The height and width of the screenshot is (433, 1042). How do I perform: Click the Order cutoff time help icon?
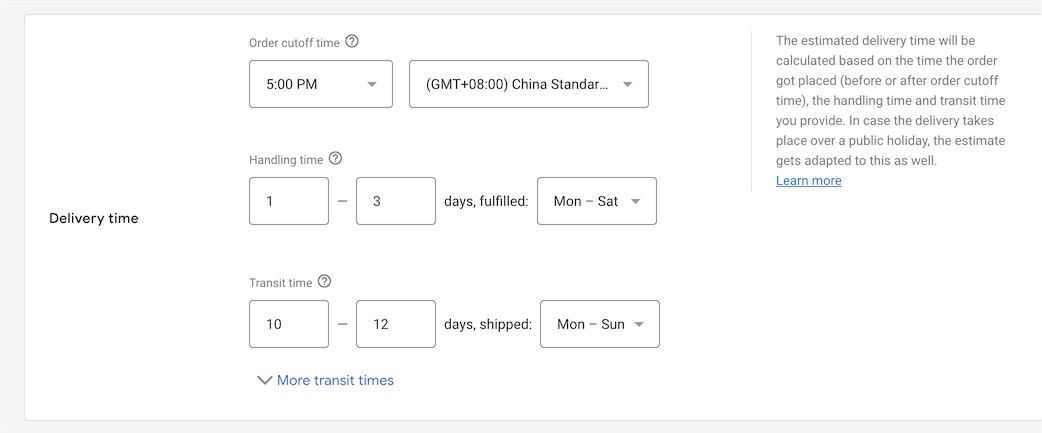352,42
